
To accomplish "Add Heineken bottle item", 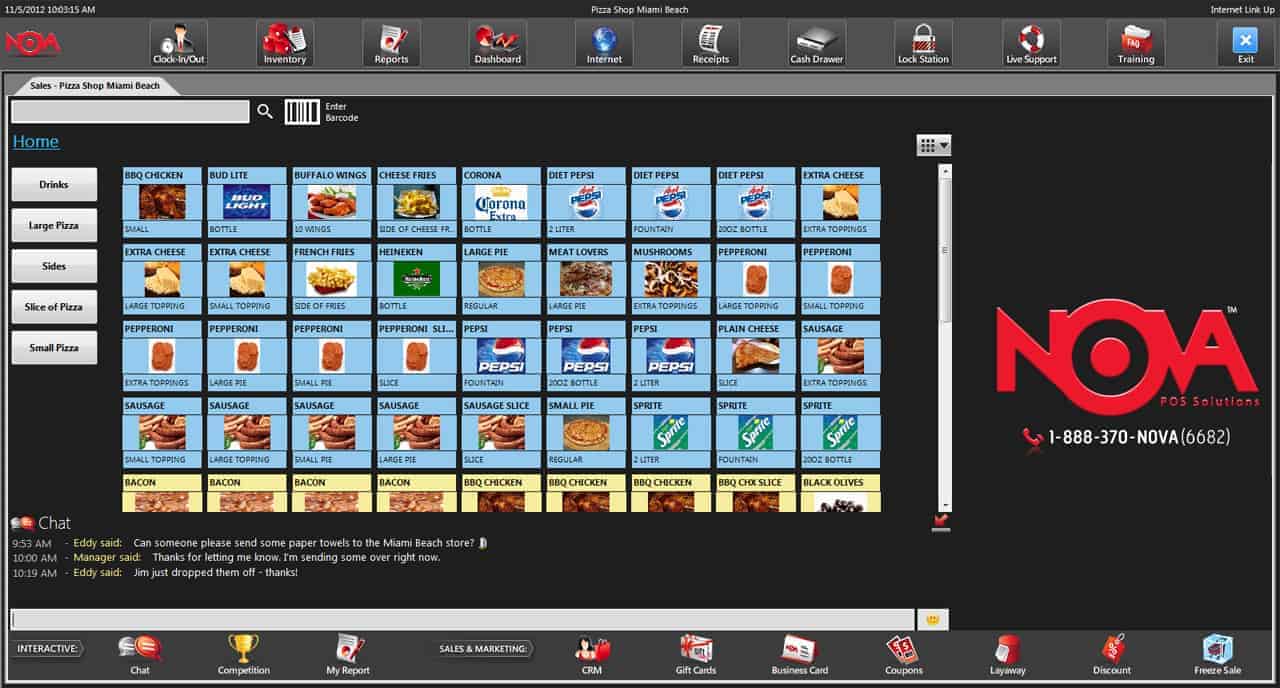I will 416,278.
